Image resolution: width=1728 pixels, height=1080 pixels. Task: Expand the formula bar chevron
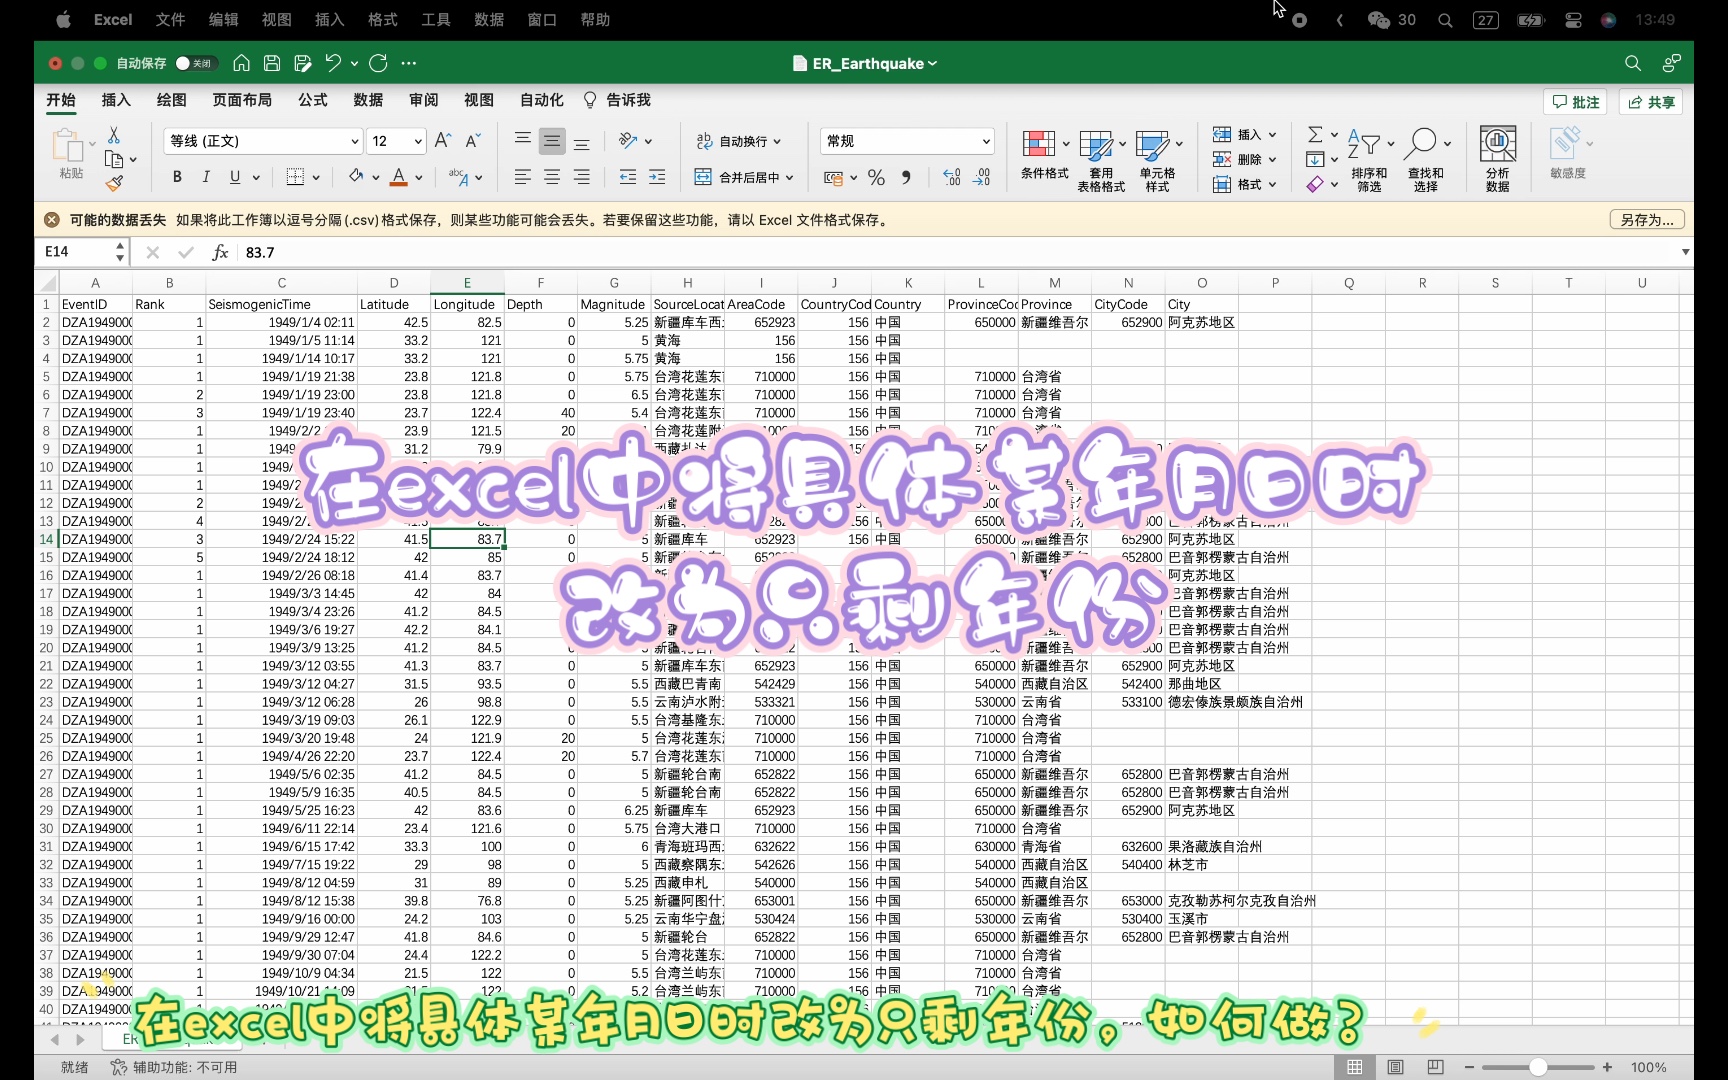(1685, 252)
